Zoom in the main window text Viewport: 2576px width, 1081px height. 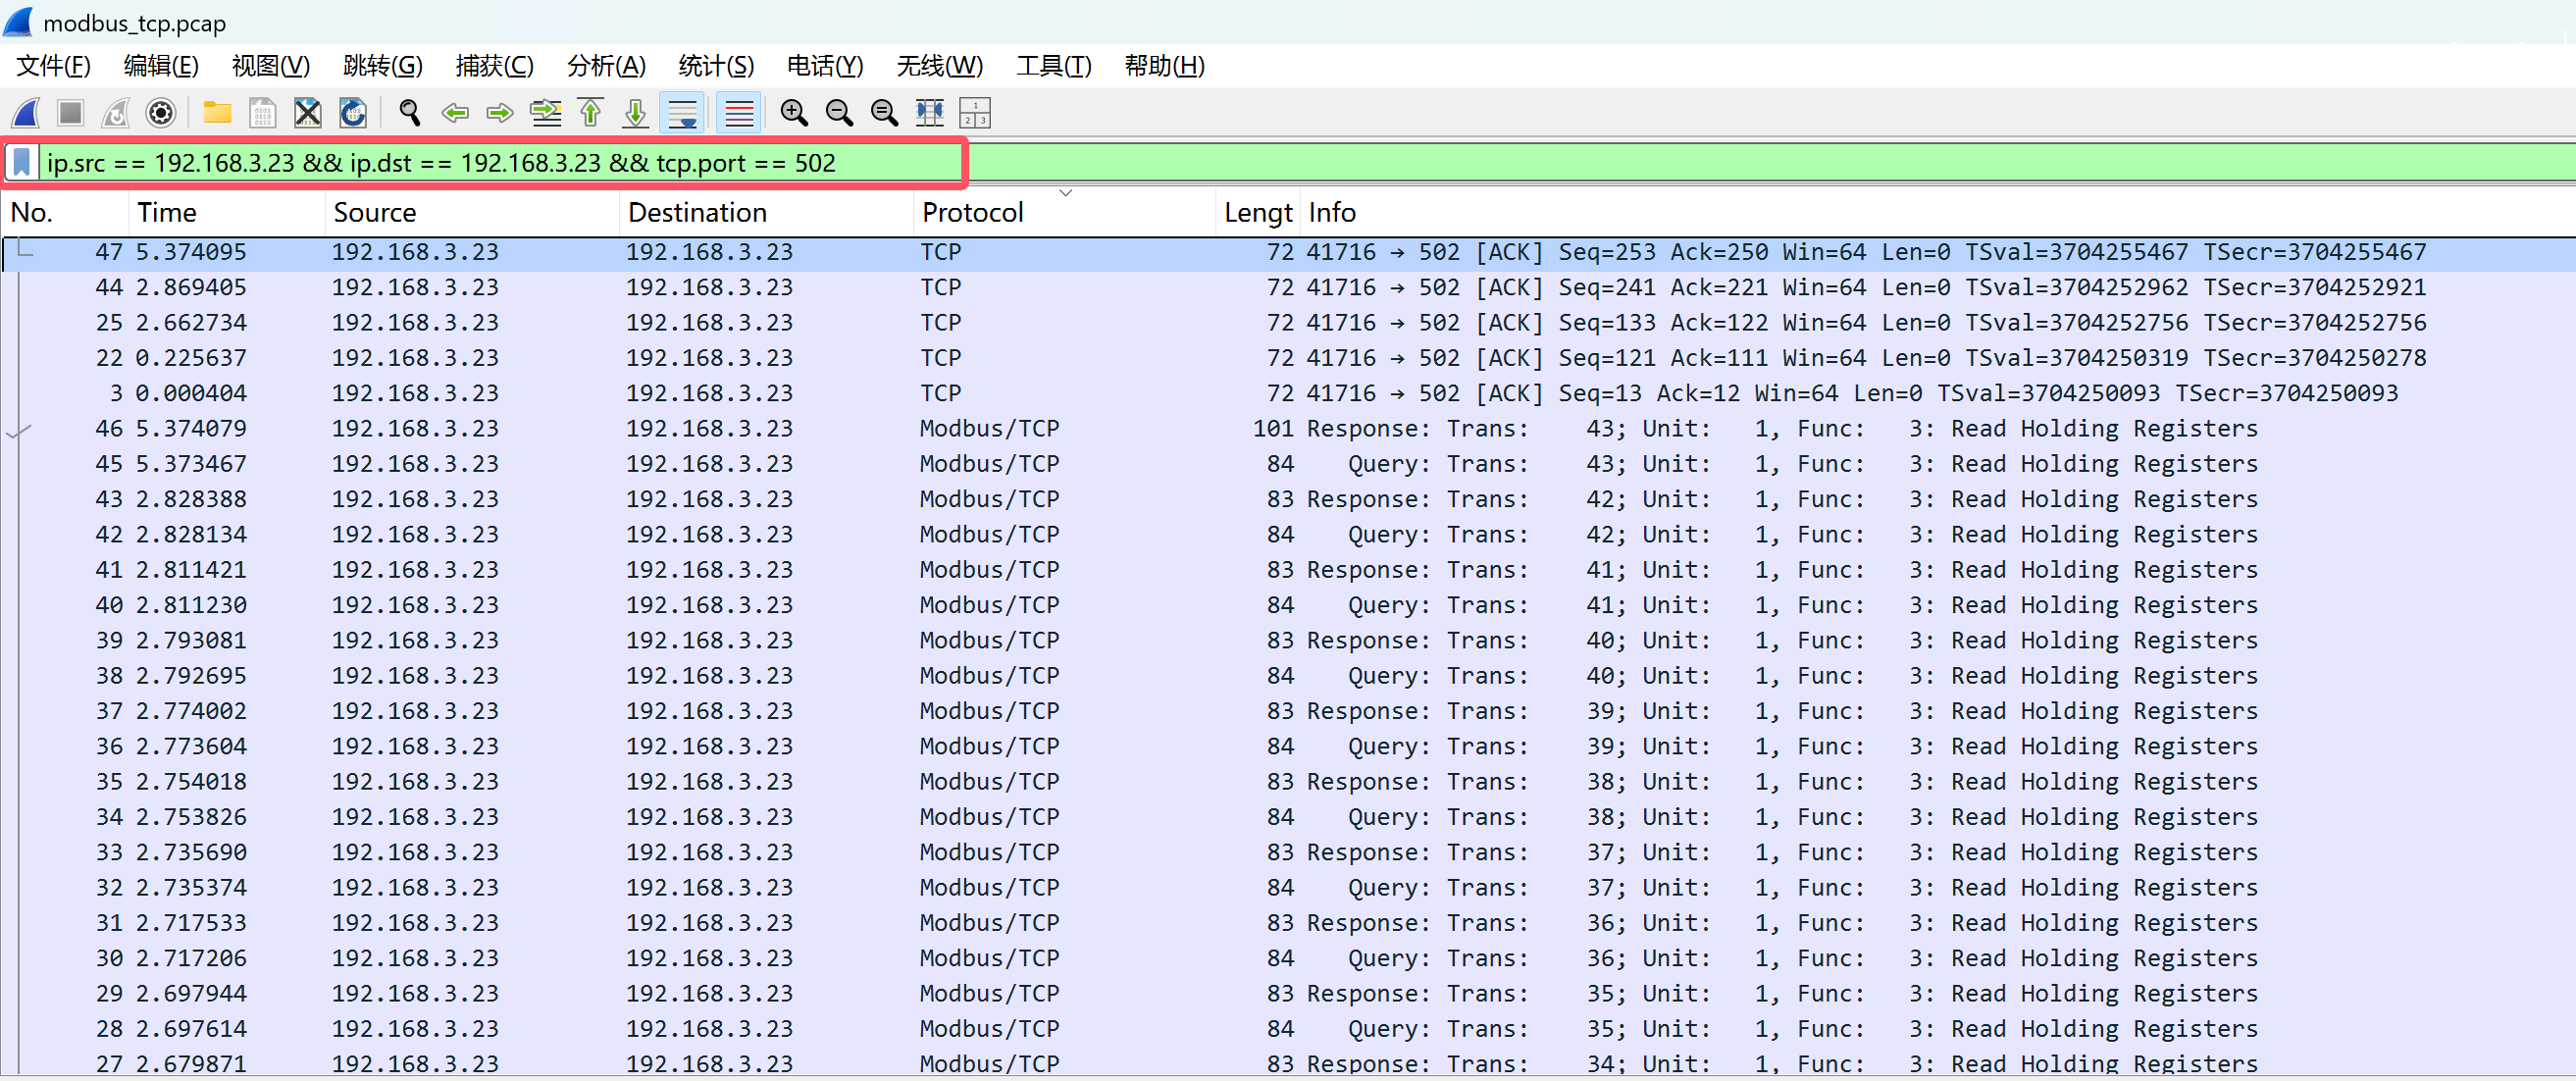(x=795, y=113)
